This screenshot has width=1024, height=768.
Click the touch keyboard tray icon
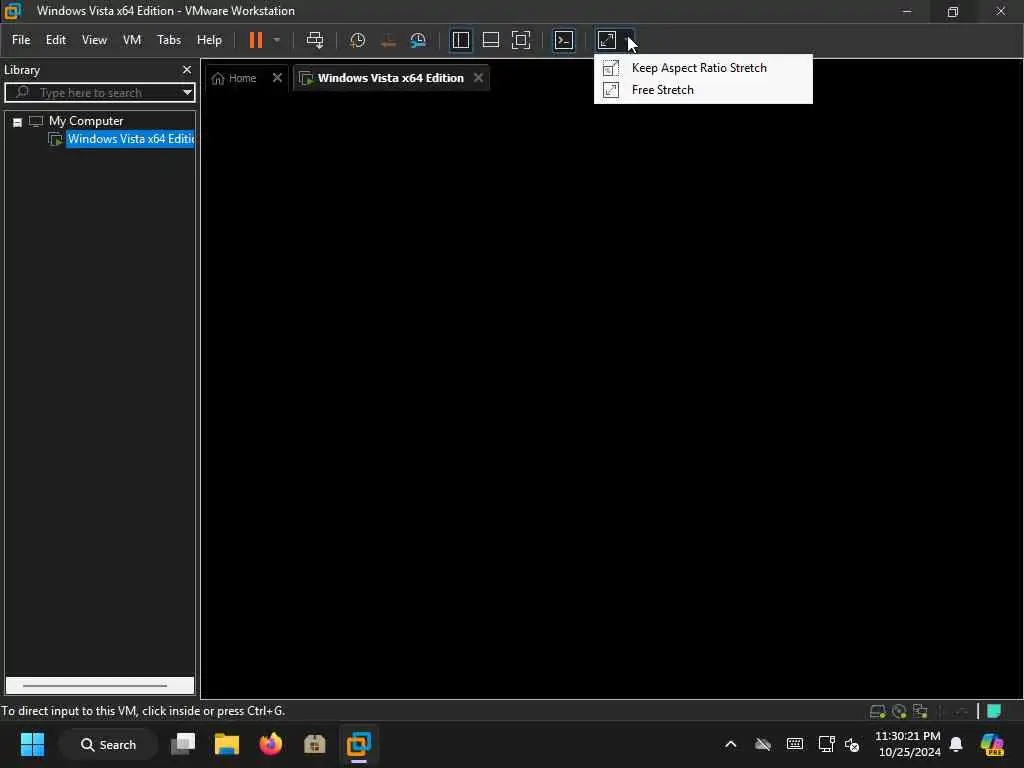tap(795, 744)
